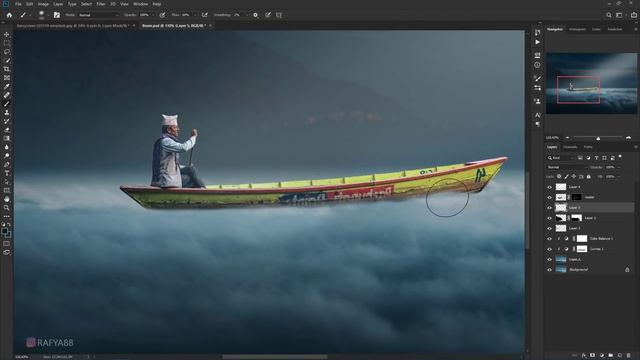Toggle layer filtering on or off
Viewport: 640px width, 360px height.
pyautogui.click(x=620, y=157)
